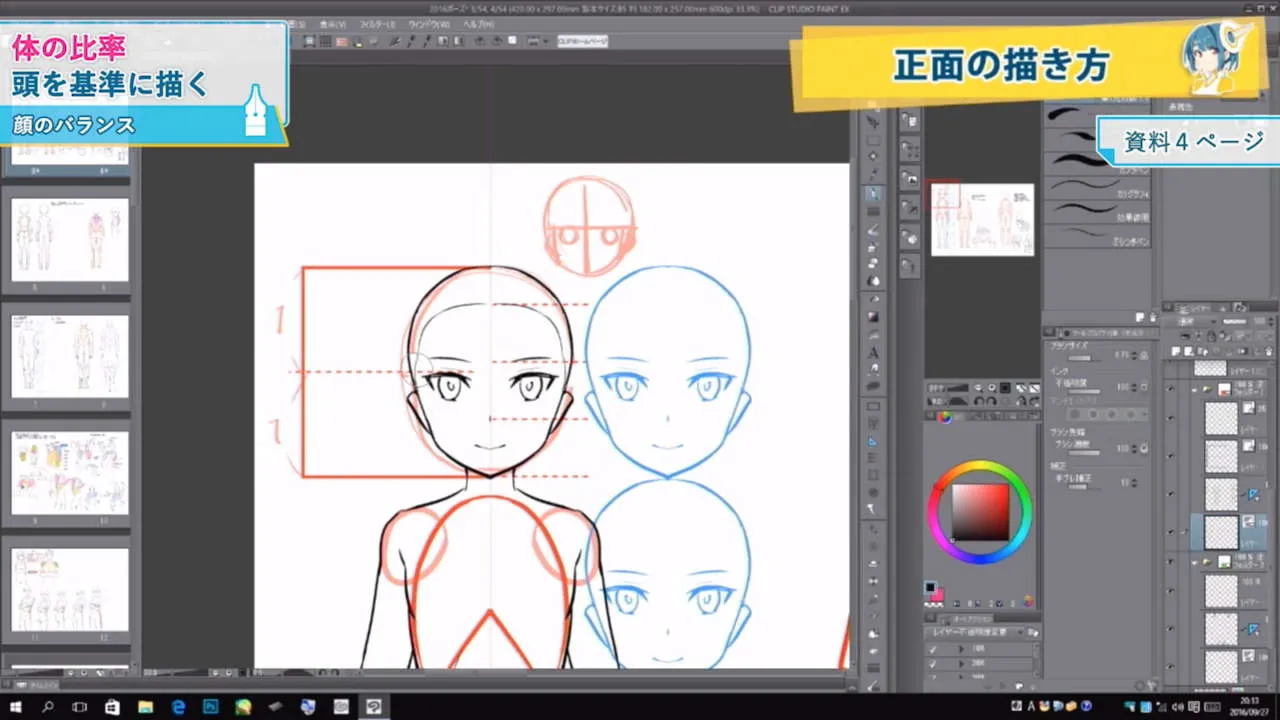This screenshot has height=720, width=1280.
Task: Hide the currently selected layer's visibility eye
Action: 1170,530
